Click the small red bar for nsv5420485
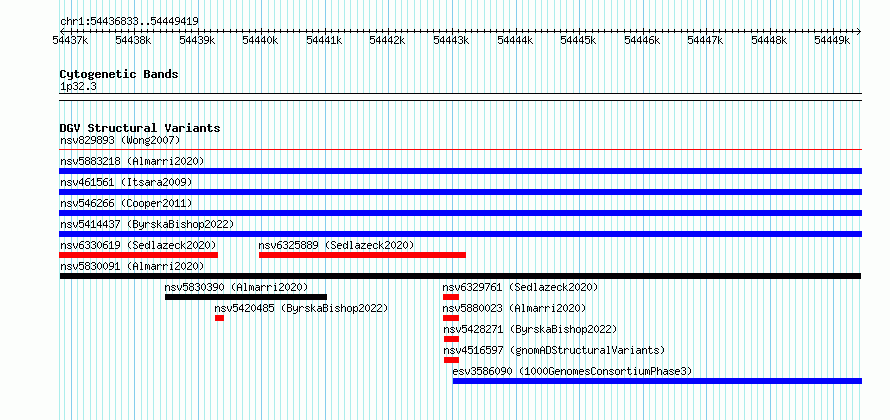Viewport: 890px width, 420px height. (219, 318)
